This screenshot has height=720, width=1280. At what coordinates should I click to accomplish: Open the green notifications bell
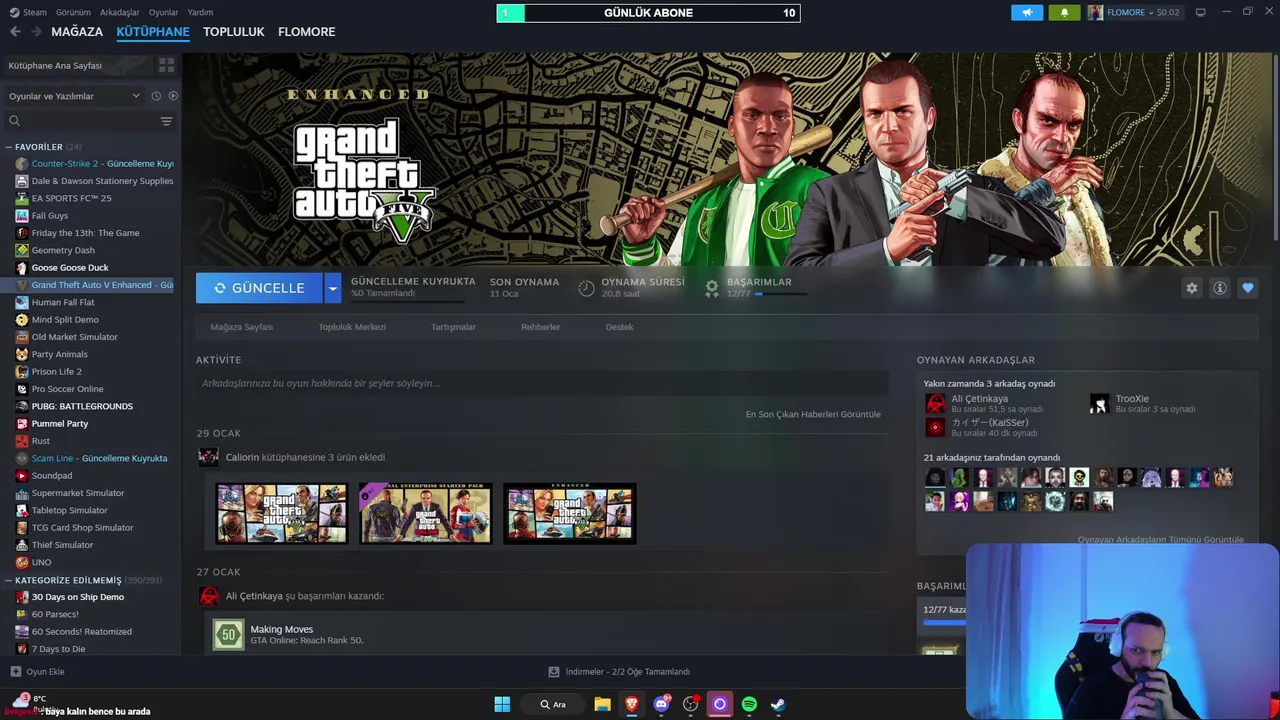coord(1064,12)
